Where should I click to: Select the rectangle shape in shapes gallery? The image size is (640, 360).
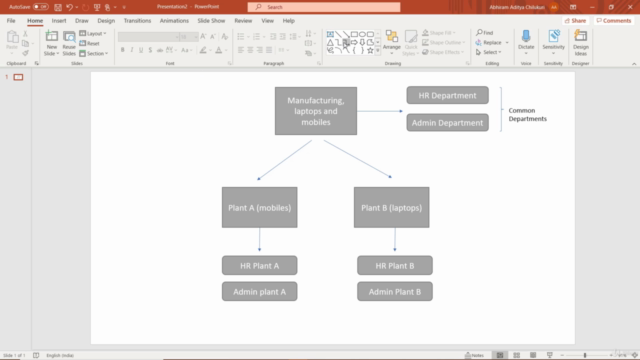[354, 34]
